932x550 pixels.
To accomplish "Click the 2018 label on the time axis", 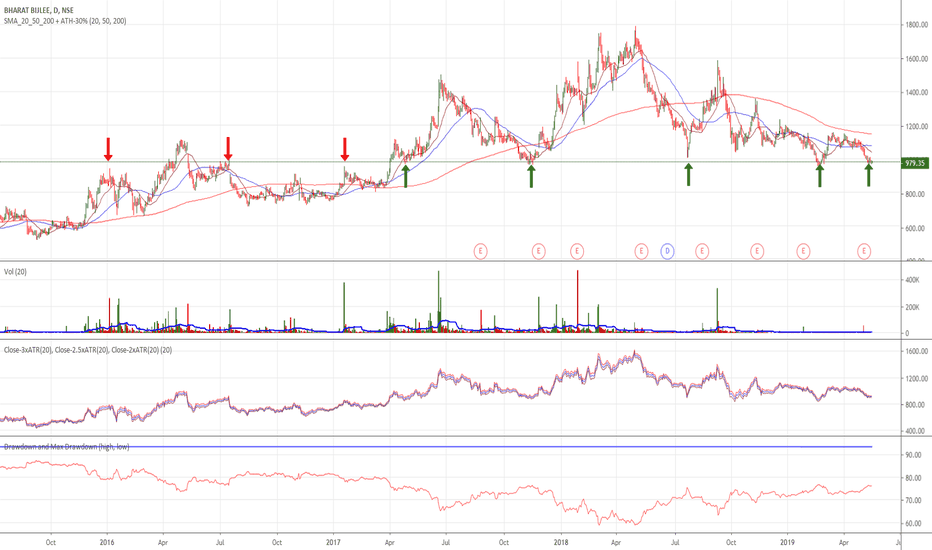I will [x=561, y=542].
